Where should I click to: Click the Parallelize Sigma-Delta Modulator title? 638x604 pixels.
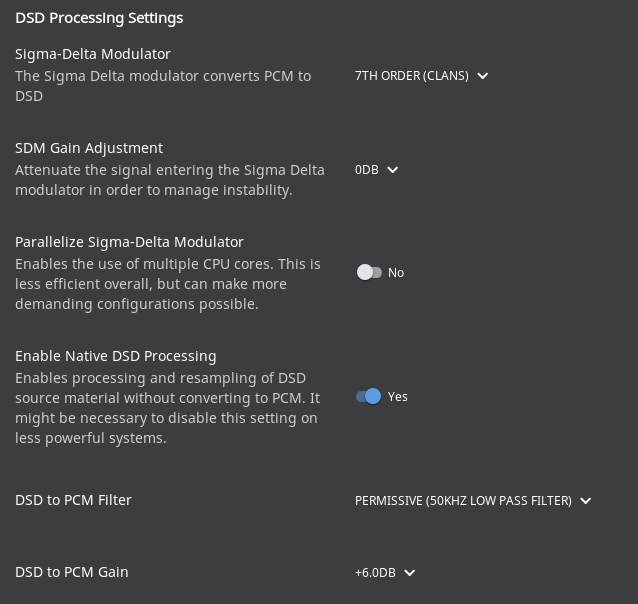(x=129, y=242)
